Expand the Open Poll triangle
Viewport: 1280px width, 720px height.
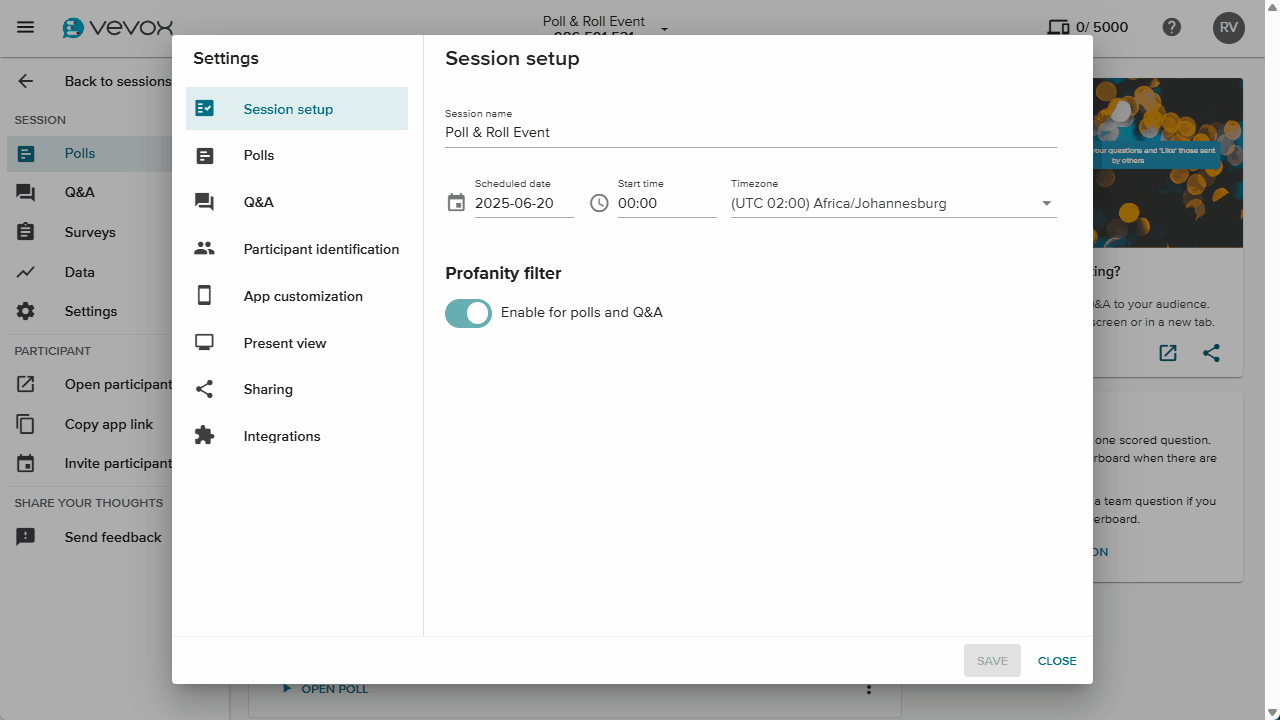click(x=287, y=688)
